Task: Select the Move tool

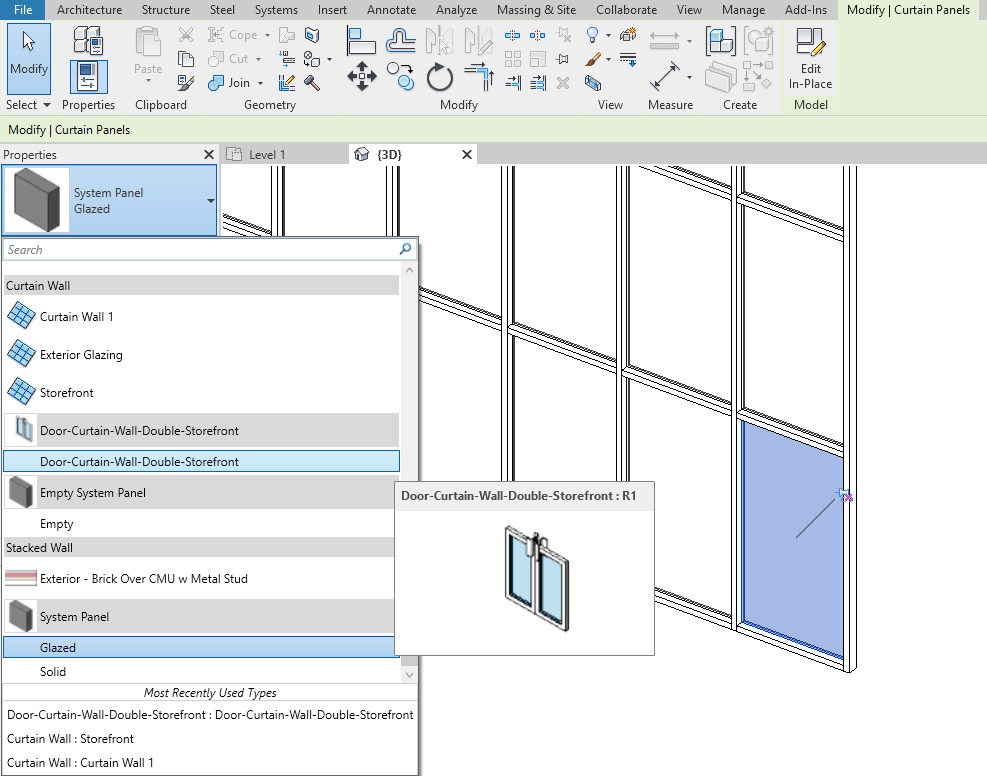Action: point(362,75)
